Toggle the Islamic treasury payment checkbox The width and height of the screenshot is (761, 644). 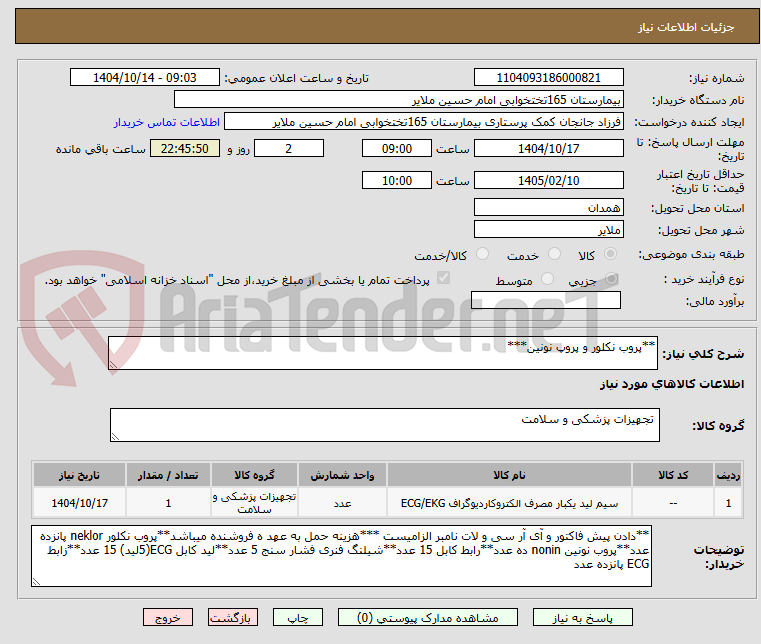pos(443,278)
